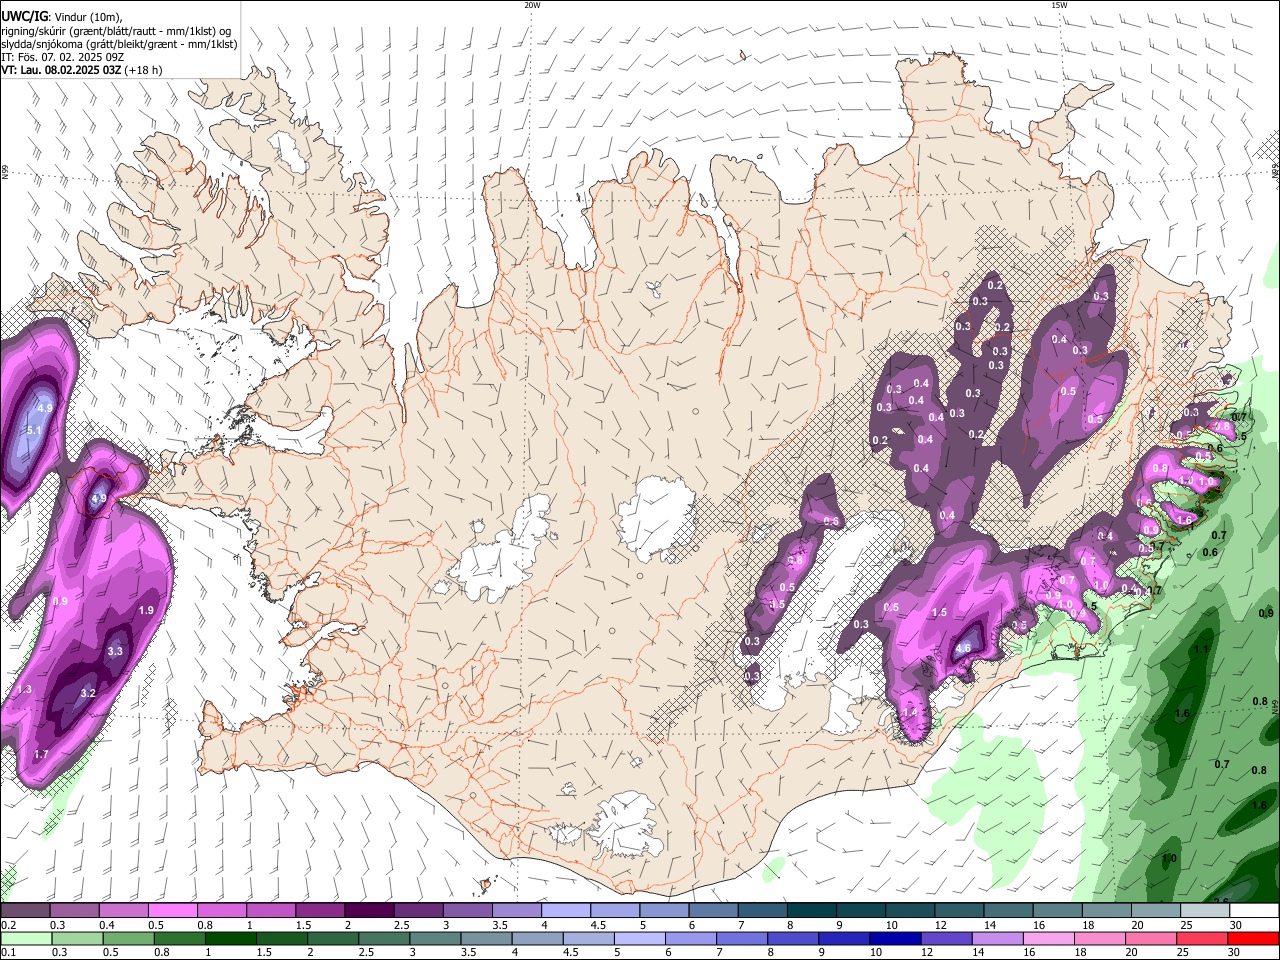Click the 5.1 precipitation value on the map

34,430
